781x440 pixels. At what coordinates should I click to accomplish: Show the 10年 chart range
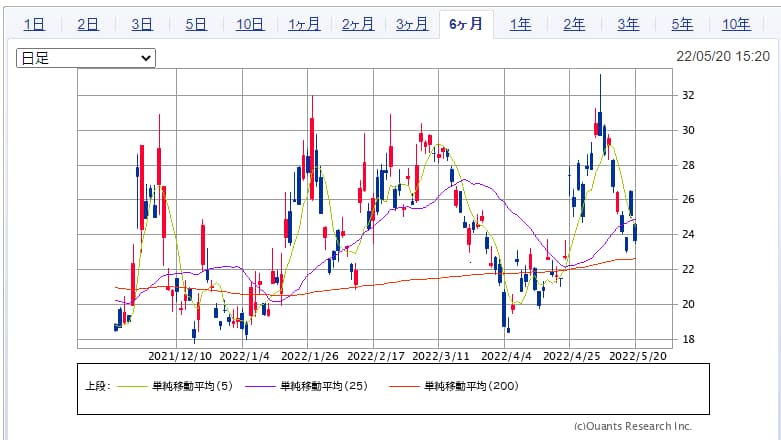736,24
